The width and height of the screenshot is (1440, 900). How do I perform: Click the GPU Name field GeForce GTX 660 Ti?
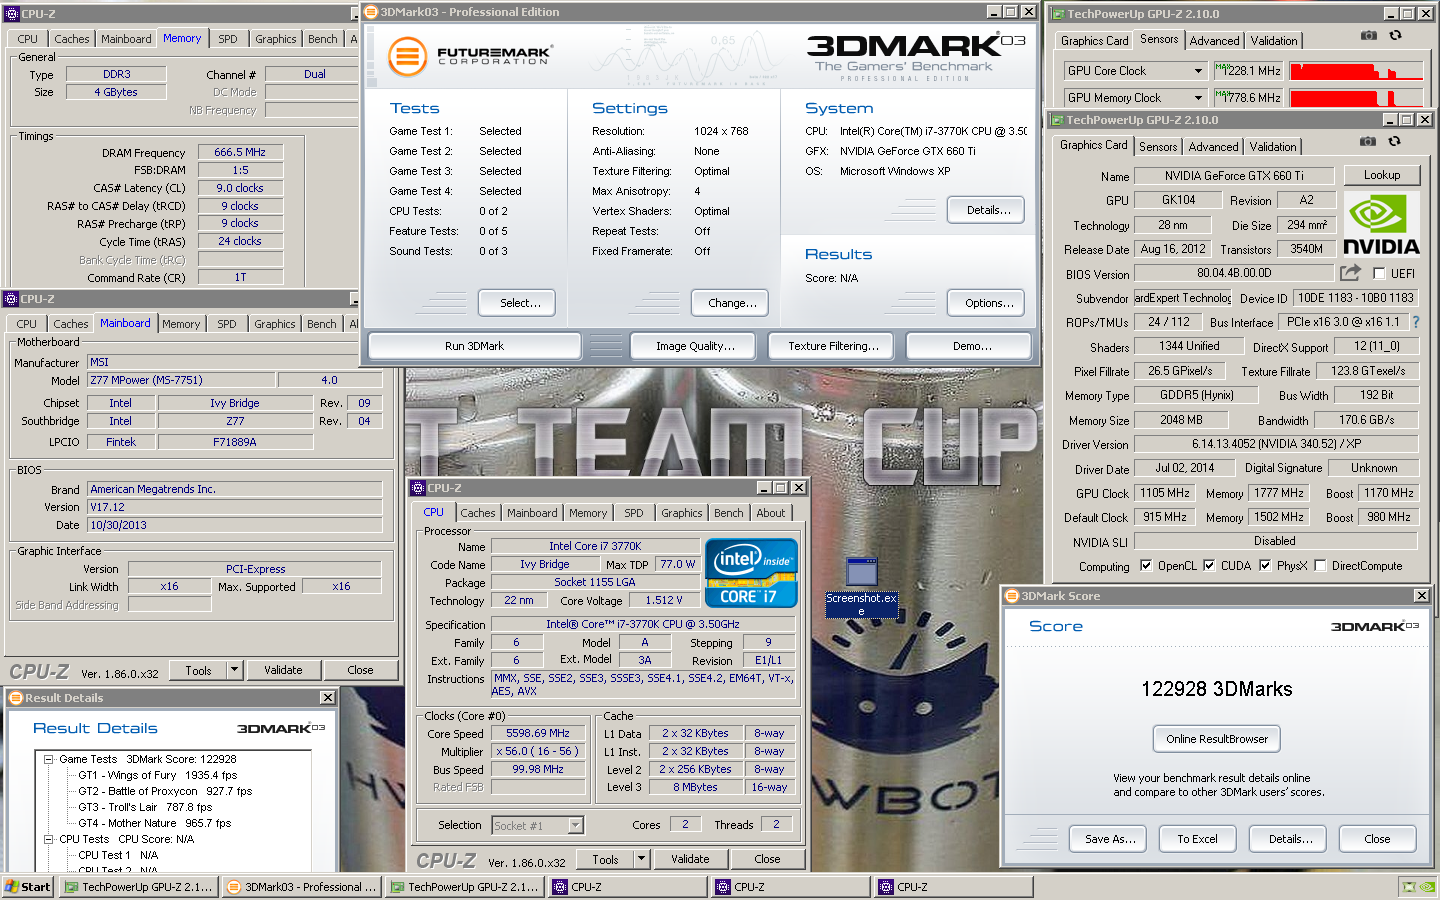(1234, 176)
